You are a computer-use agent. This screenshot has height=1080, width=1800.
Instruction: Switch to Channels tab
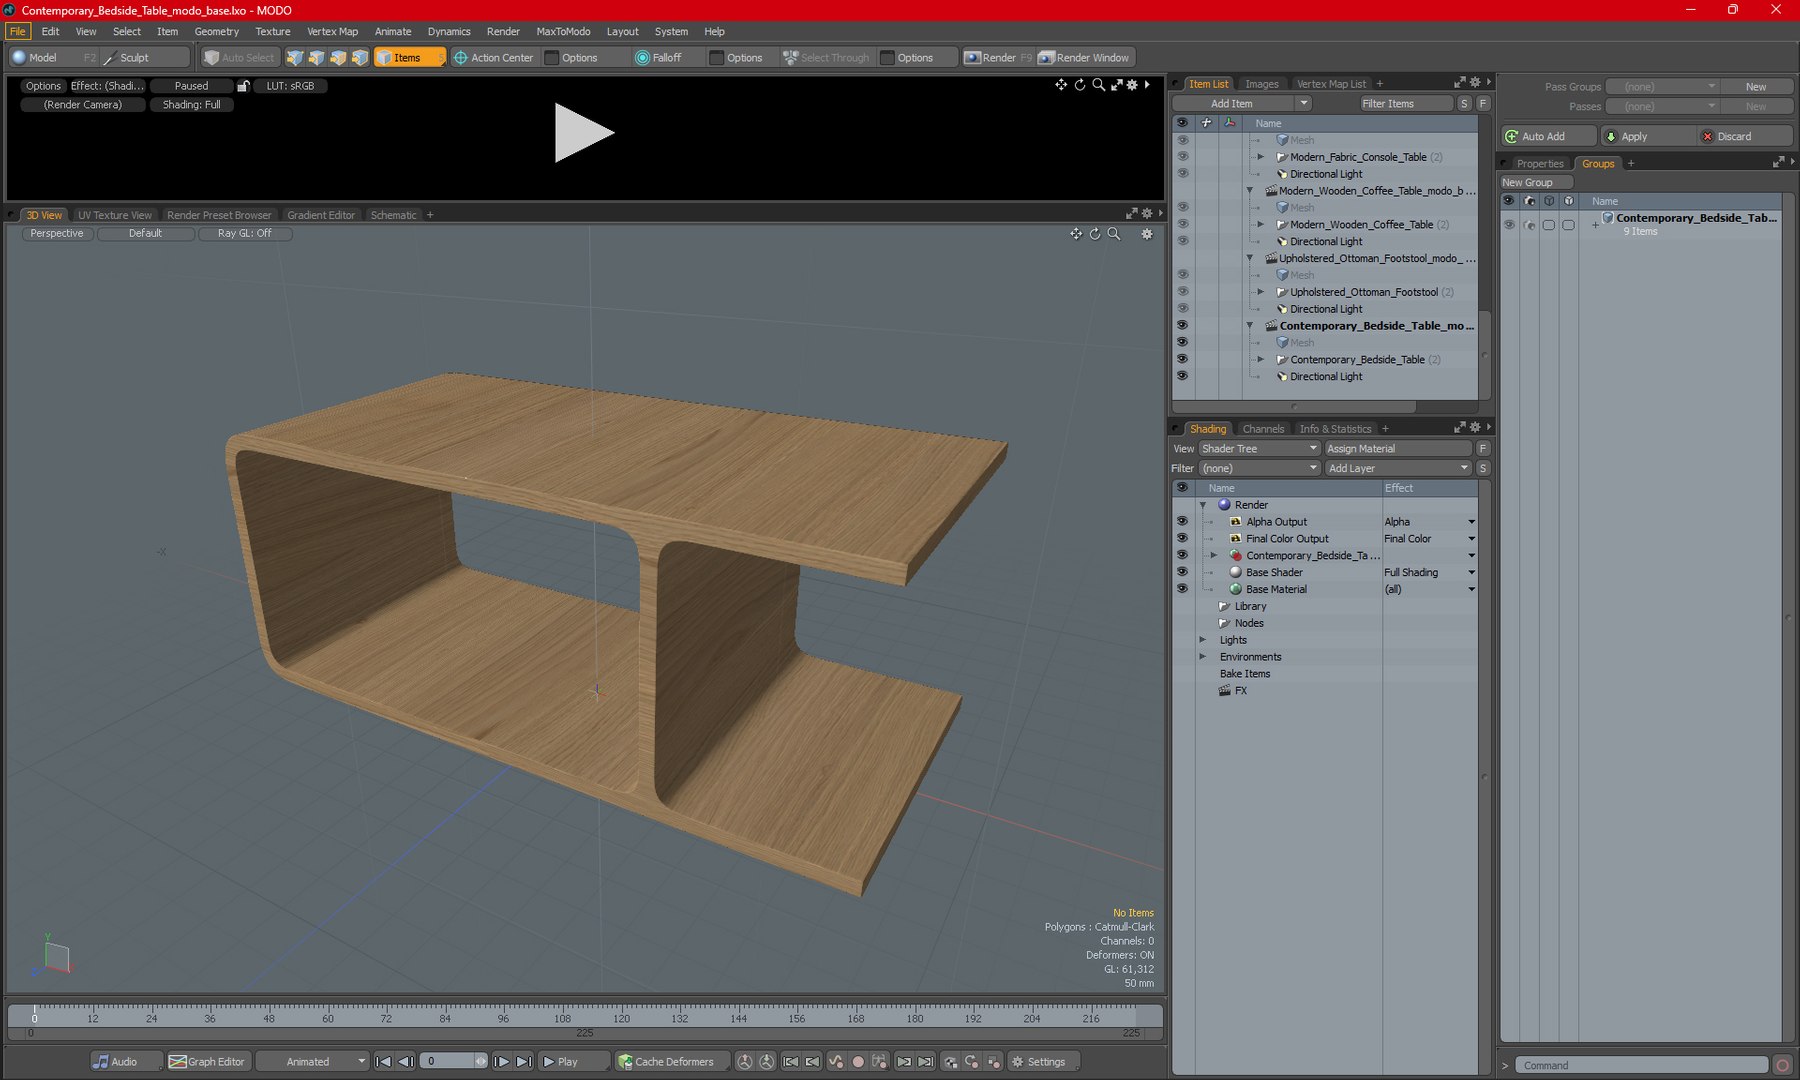pos(1263,429)
